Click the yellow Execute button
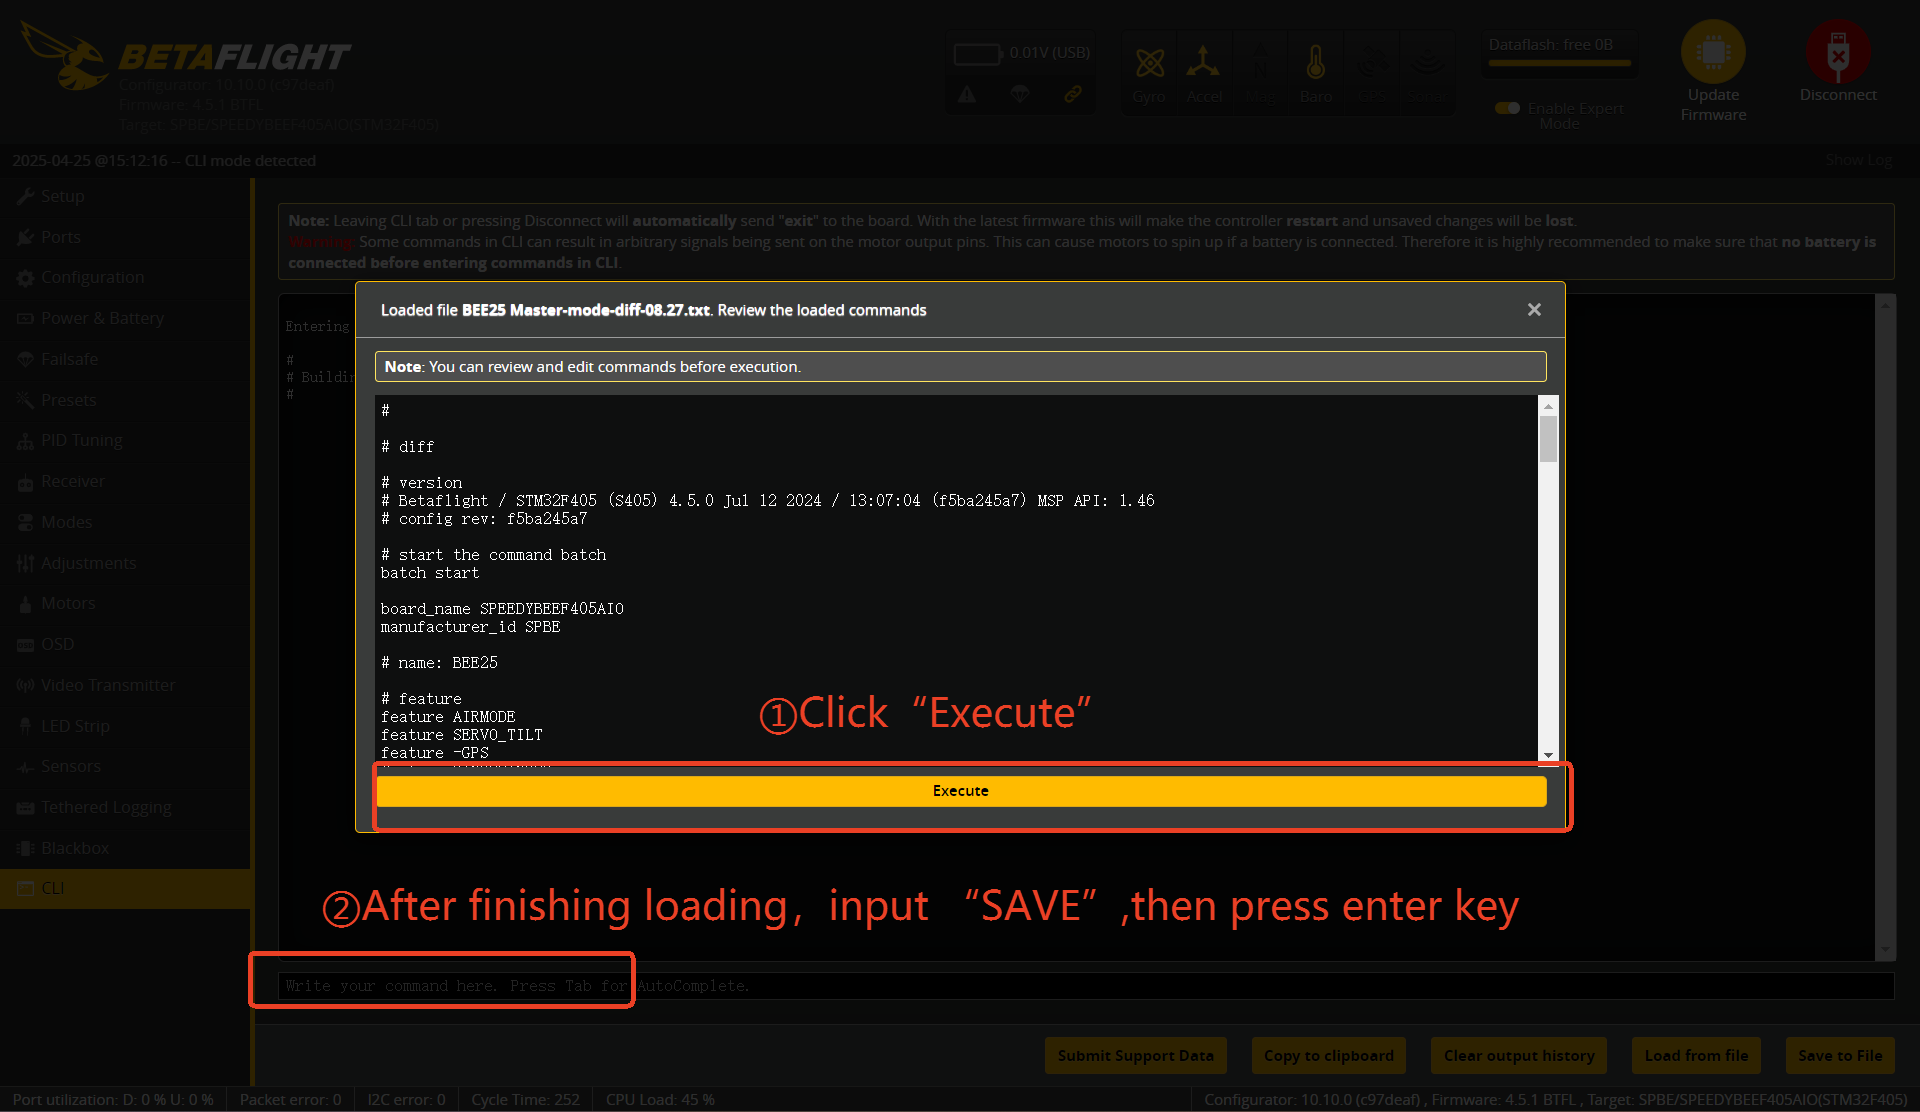This screenshot has width=1920, height=1112. (961, 791)
